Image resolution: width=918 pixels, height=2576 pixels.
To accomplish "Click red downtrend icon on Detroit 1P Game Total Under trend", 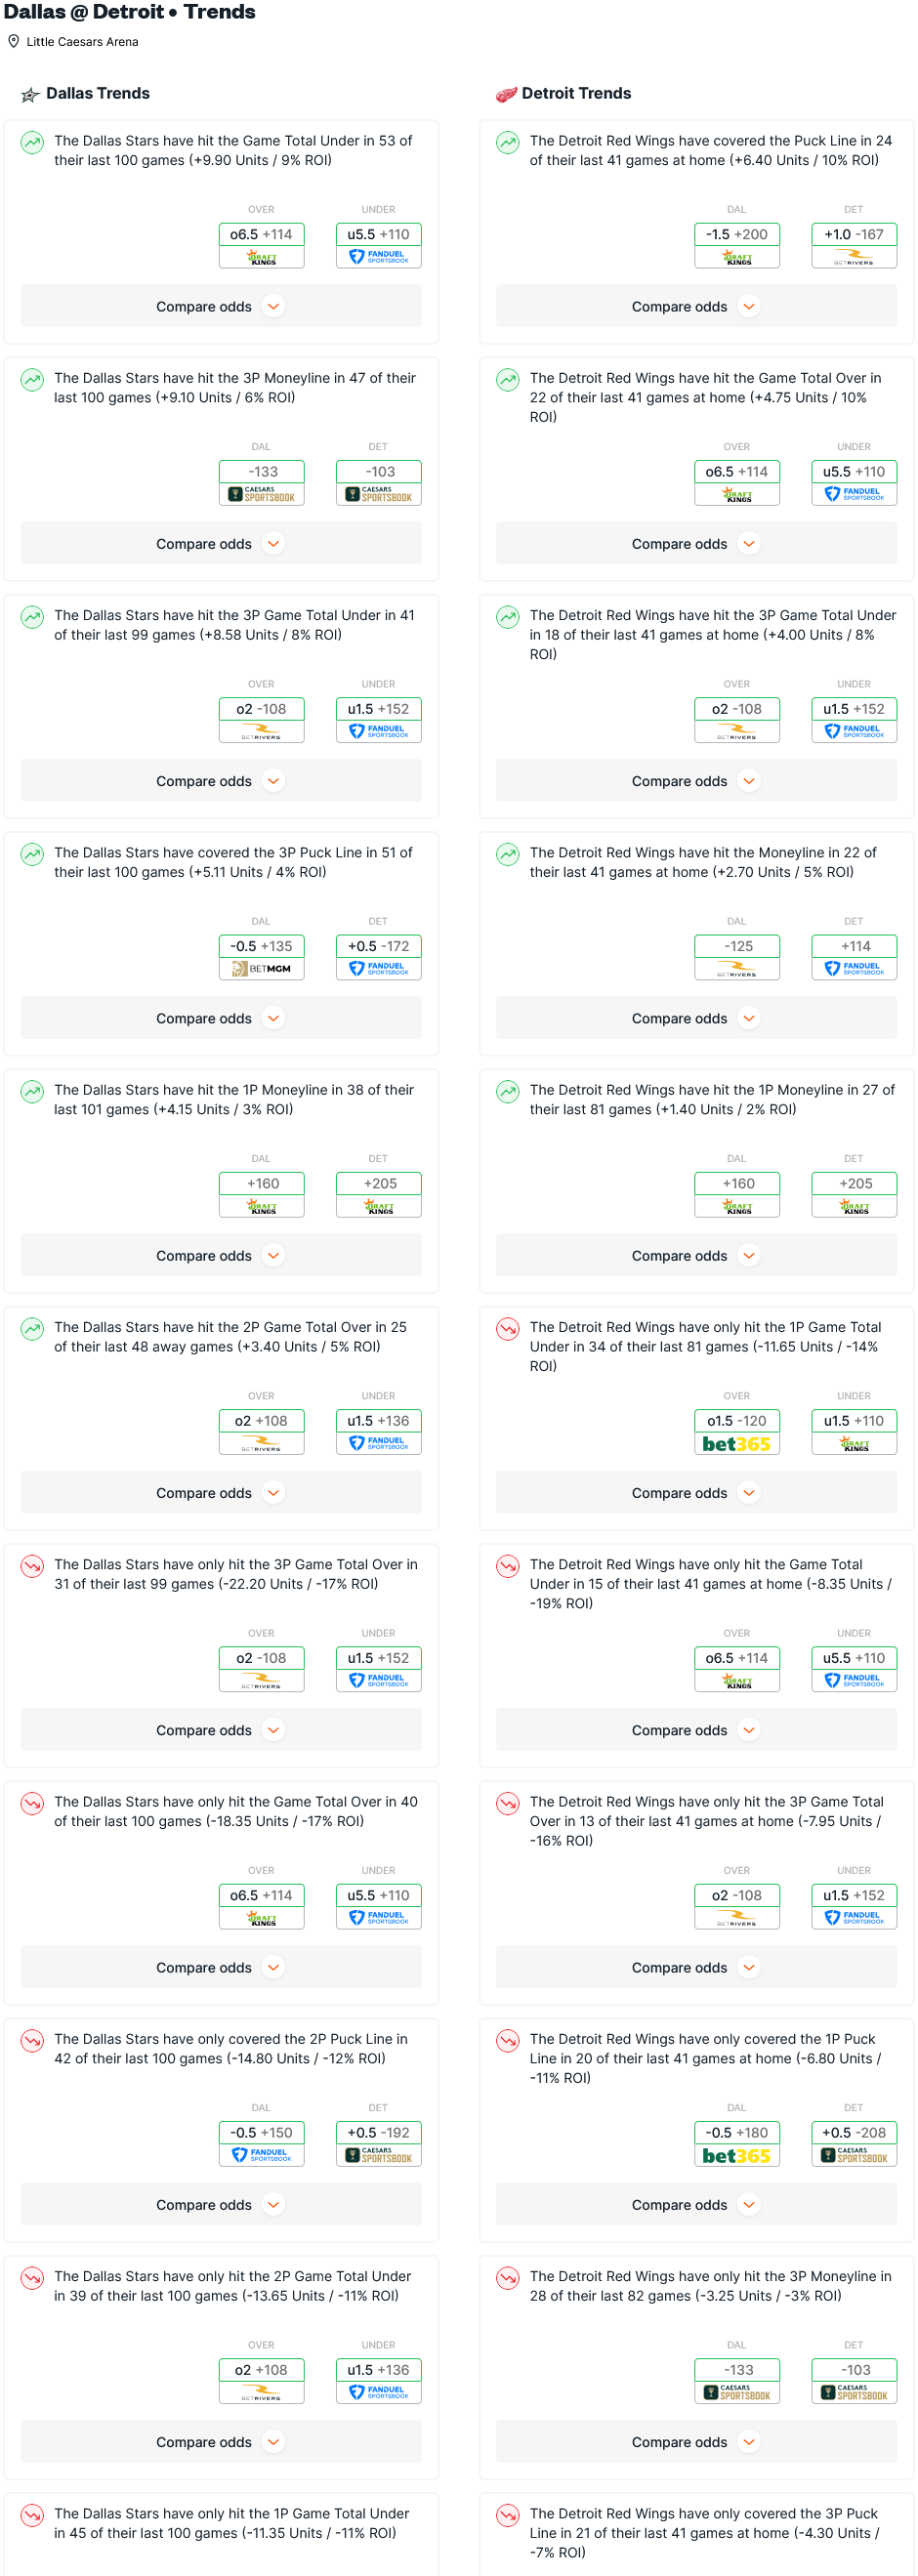I will pos(508,1329).
